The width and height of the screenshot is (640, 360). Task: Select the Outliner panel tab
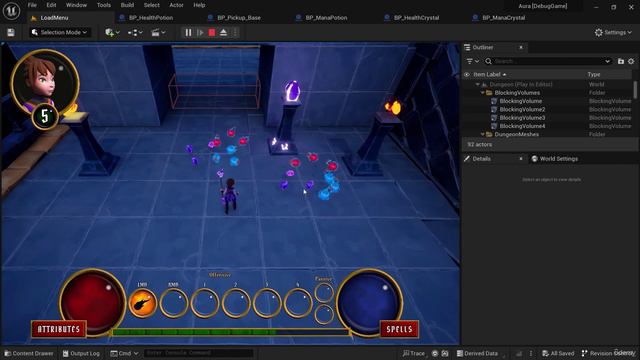click(x=483, y=48)
